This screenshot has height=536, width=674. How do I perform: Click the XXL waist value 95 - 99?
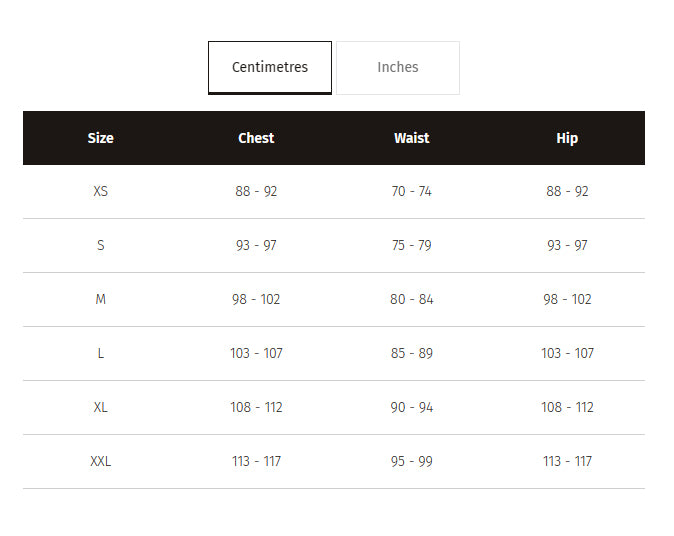tap(412, 461)
